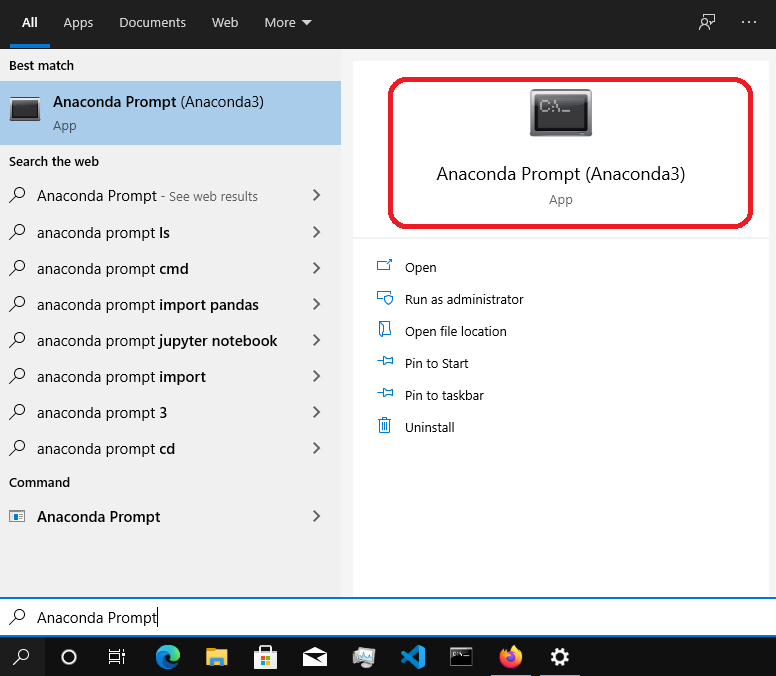
Task: Launch File Explorer from the taskbar
Action: pos(216,657)
